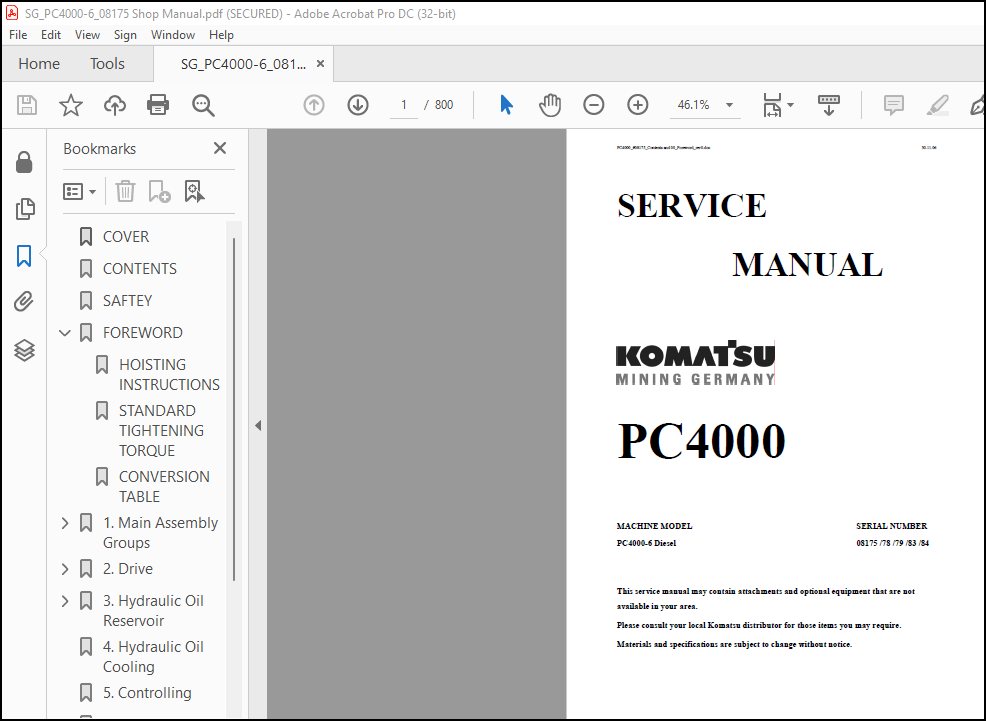Zoom in with the plus icon
The image size is (986, 721).
click(x=638, y=105)
